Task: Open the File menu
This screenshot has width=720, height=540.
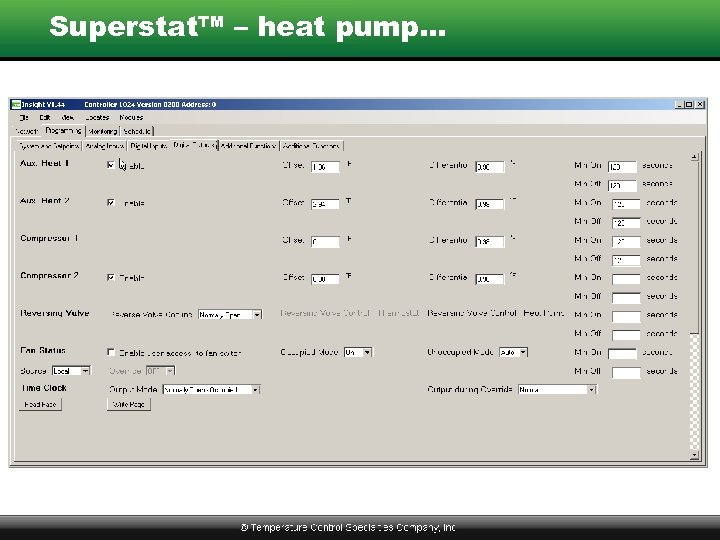Action: click(24, 118)
